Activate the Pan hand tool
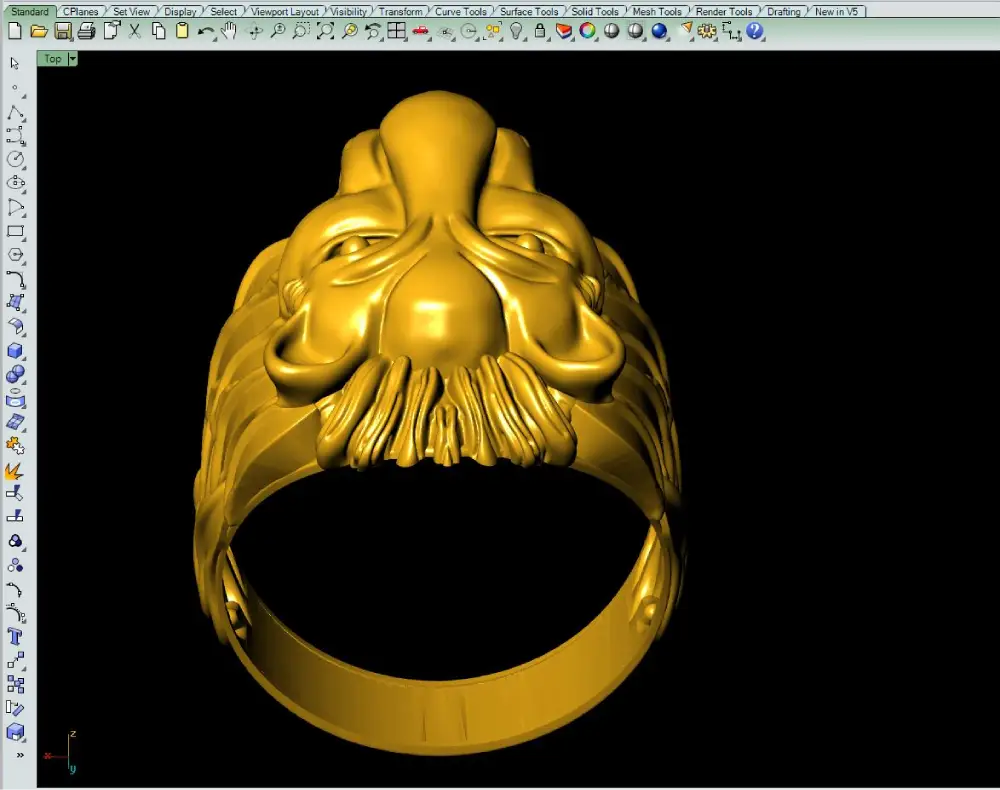The image size is (1000, 790). click(229, 31)
